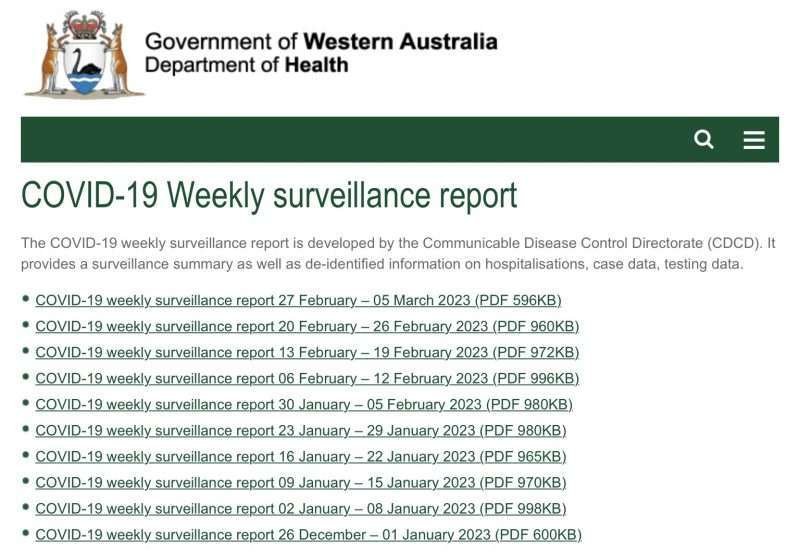Open report 09 January – 15 January 2023
The width and height of the screenshot is (800, 550).
[301, 483]
